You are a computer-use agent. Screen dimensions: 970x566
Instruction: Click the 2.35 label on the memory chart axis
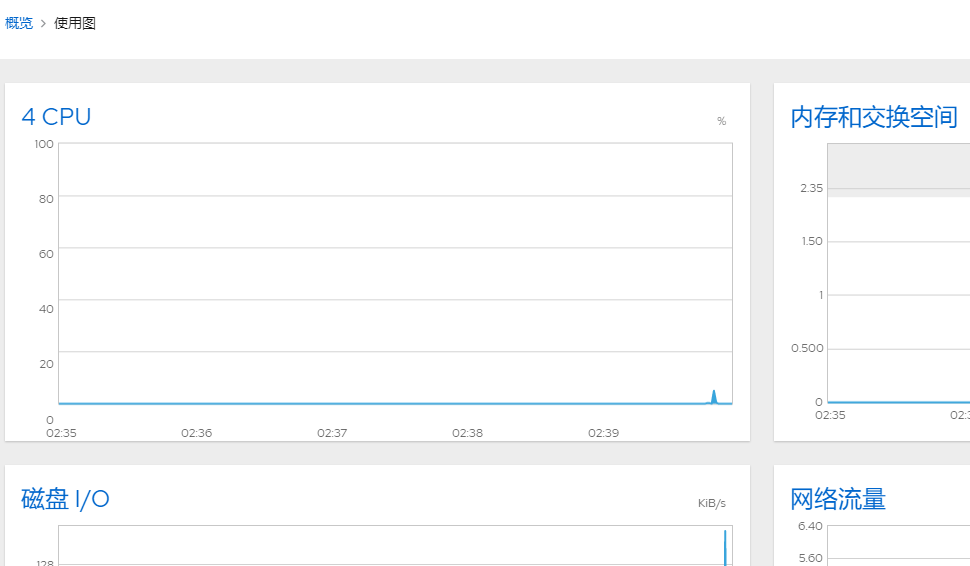click(x=811, y=188)
